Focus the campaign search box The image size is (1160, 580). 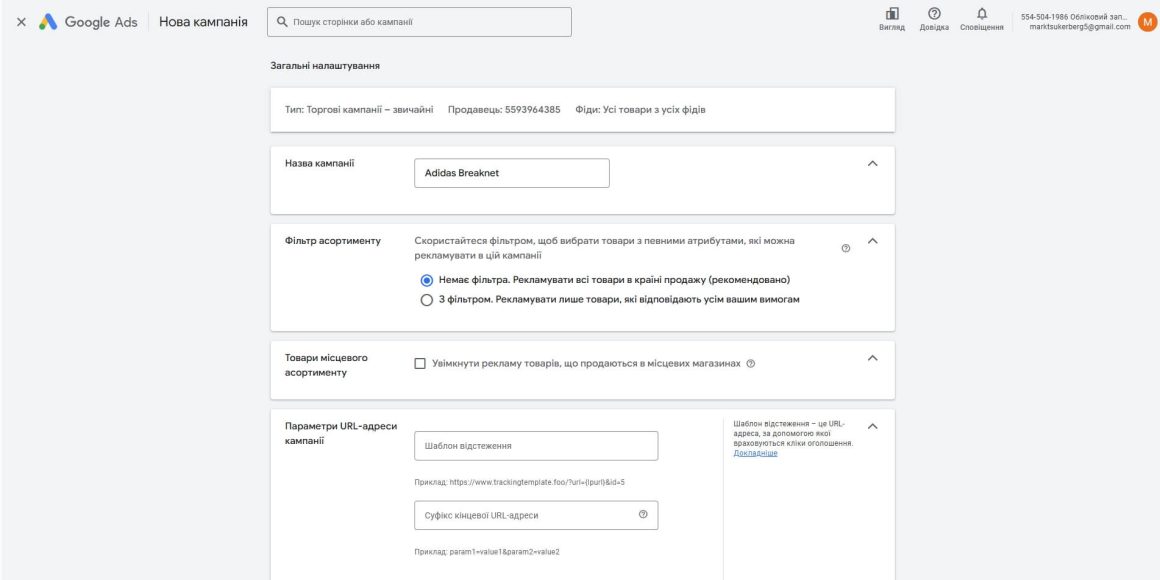point(419,22)
